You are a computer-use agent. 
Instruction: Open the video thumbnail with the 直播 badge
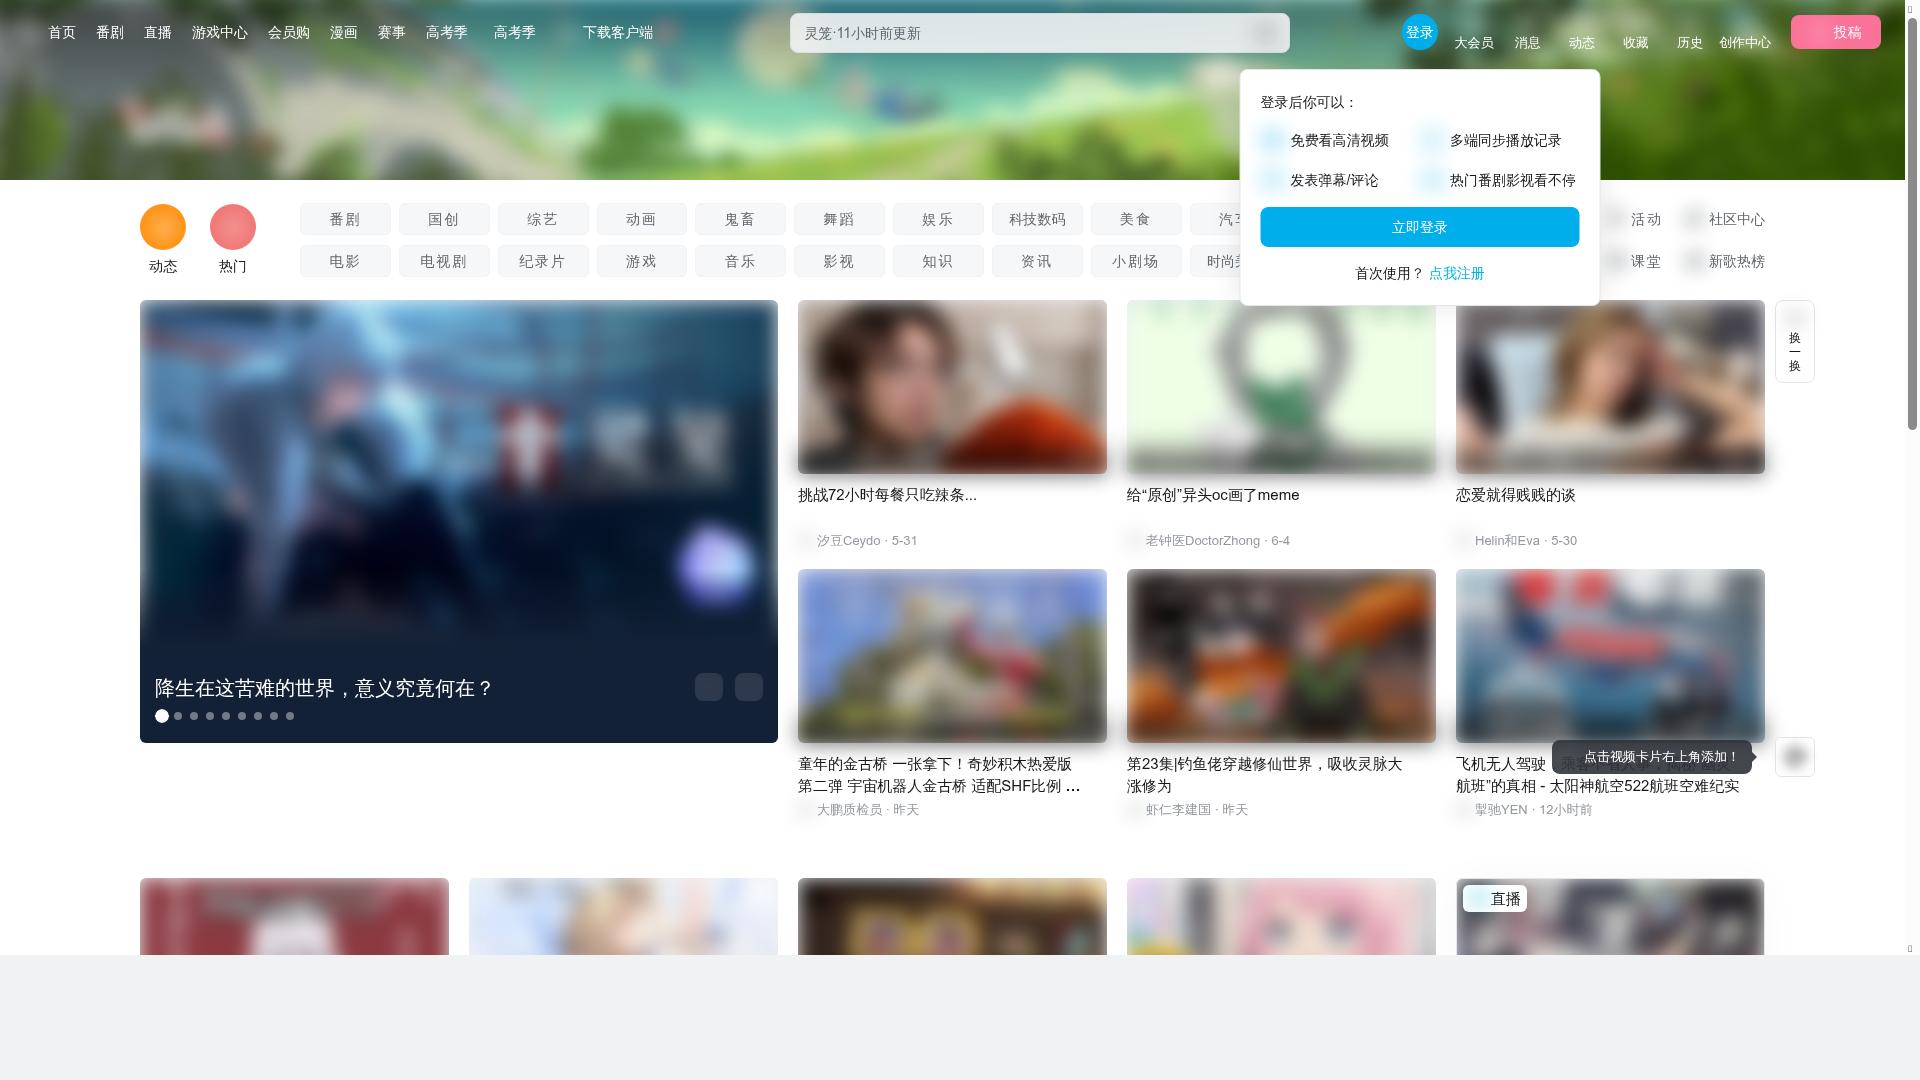1609,917
